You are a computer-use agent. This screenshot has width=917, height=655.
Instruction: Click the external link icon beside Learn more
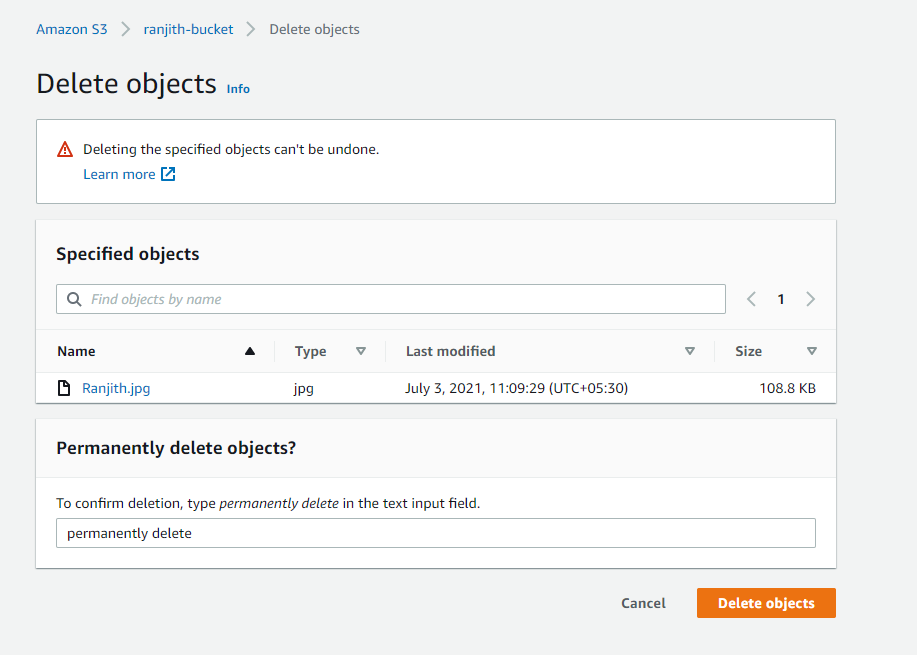pos(168,174)
